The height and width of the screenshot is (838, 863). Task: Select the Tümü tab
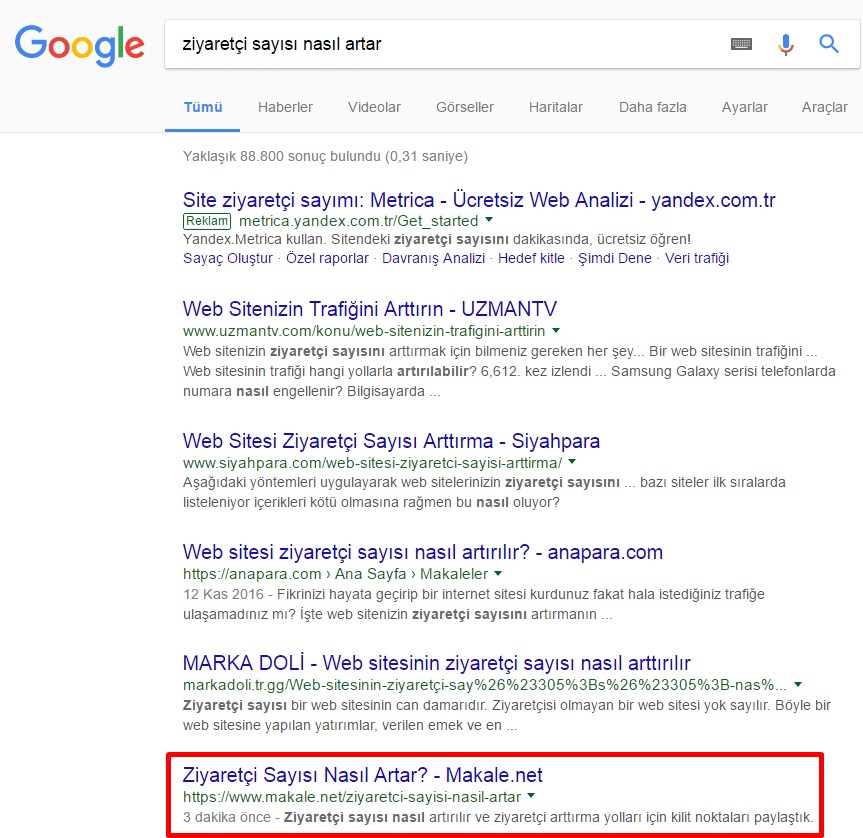point(203,107)
